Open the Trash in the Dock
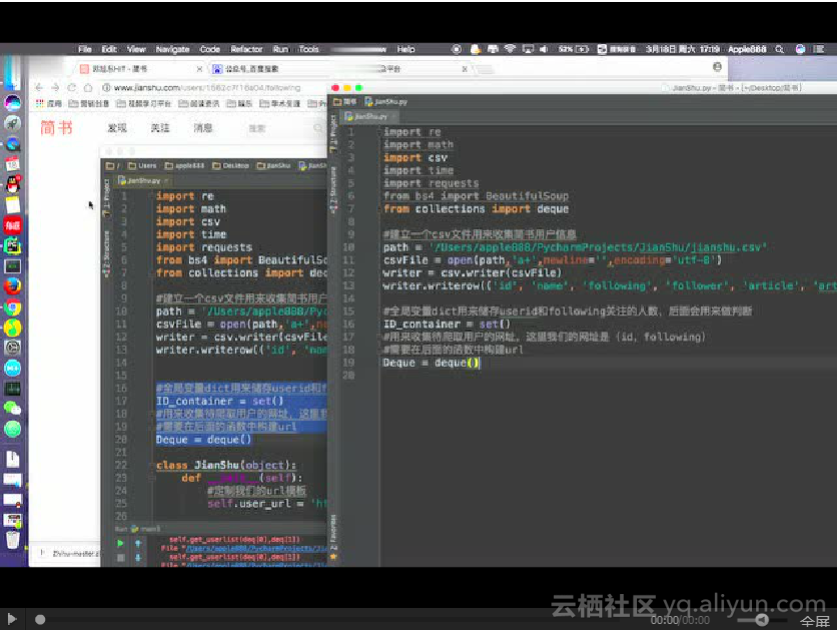Viewport: 838px width, 630px height. pos(12,540)
